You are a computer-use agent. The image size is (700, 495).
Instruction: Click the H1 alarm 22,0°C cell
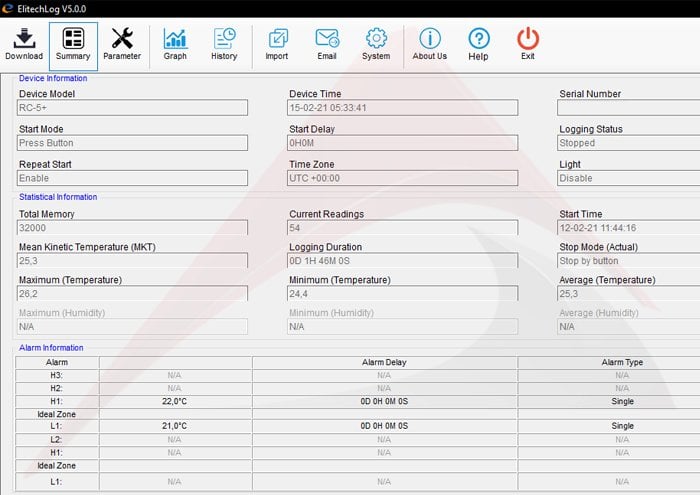click(175, 400)
